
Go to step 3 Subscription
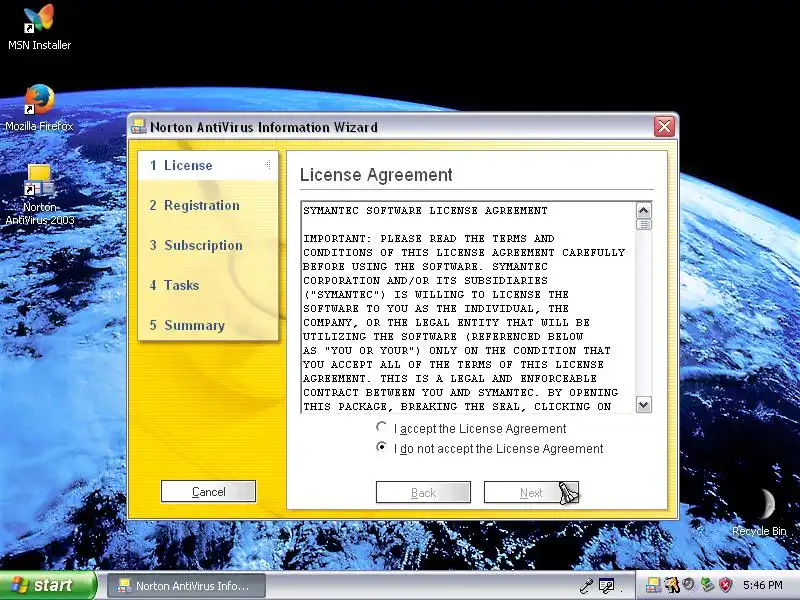click(196, 245)
